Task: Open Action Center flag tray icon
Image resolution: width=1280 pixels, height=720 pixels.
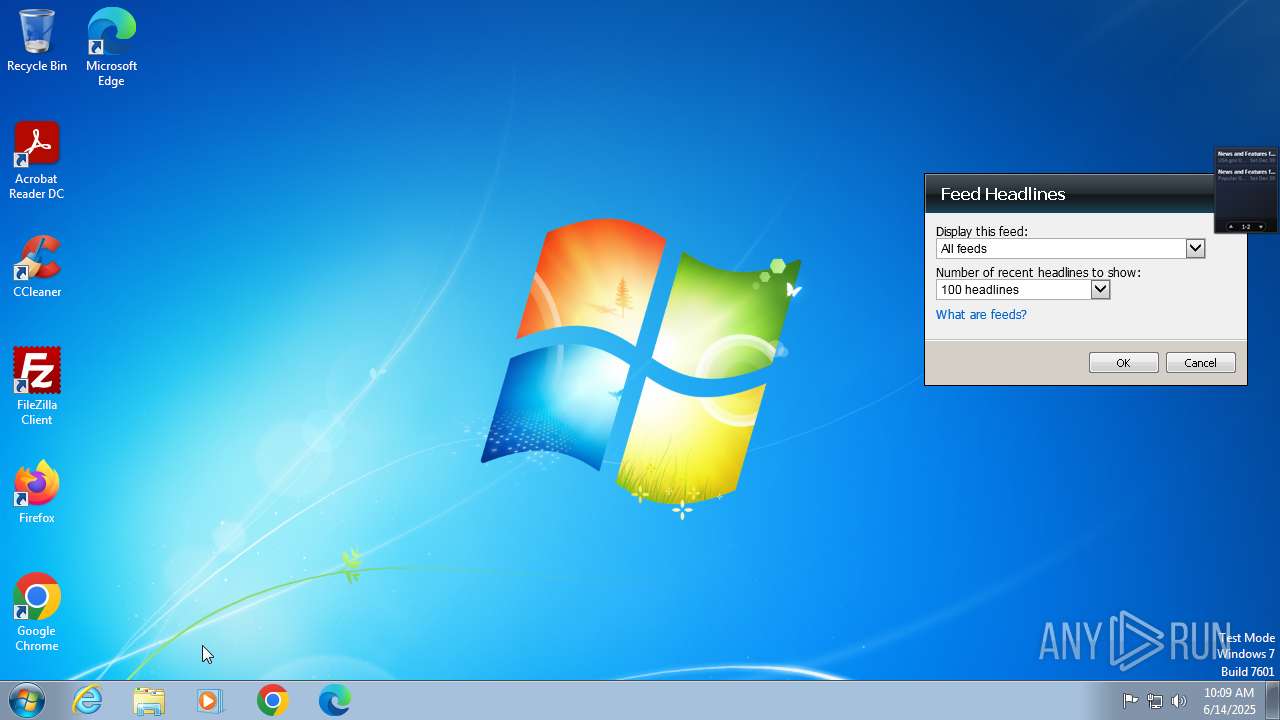Action: [1130, 701]
